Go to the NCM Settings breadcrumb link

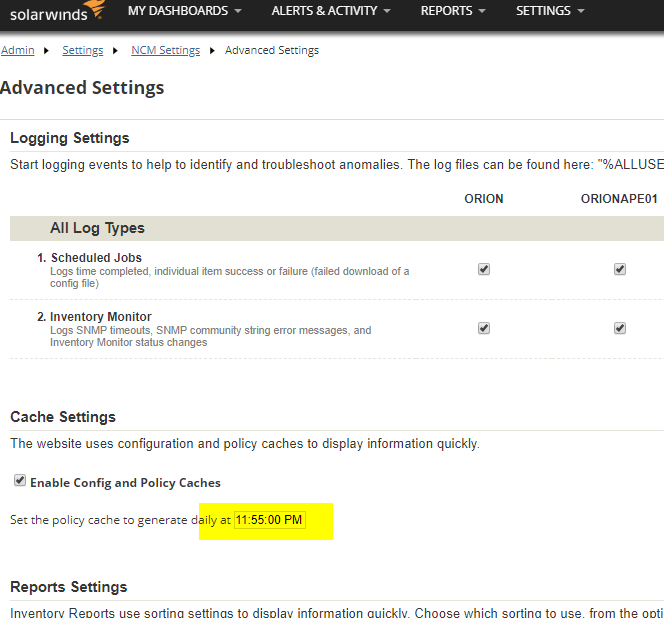[165, 50]
